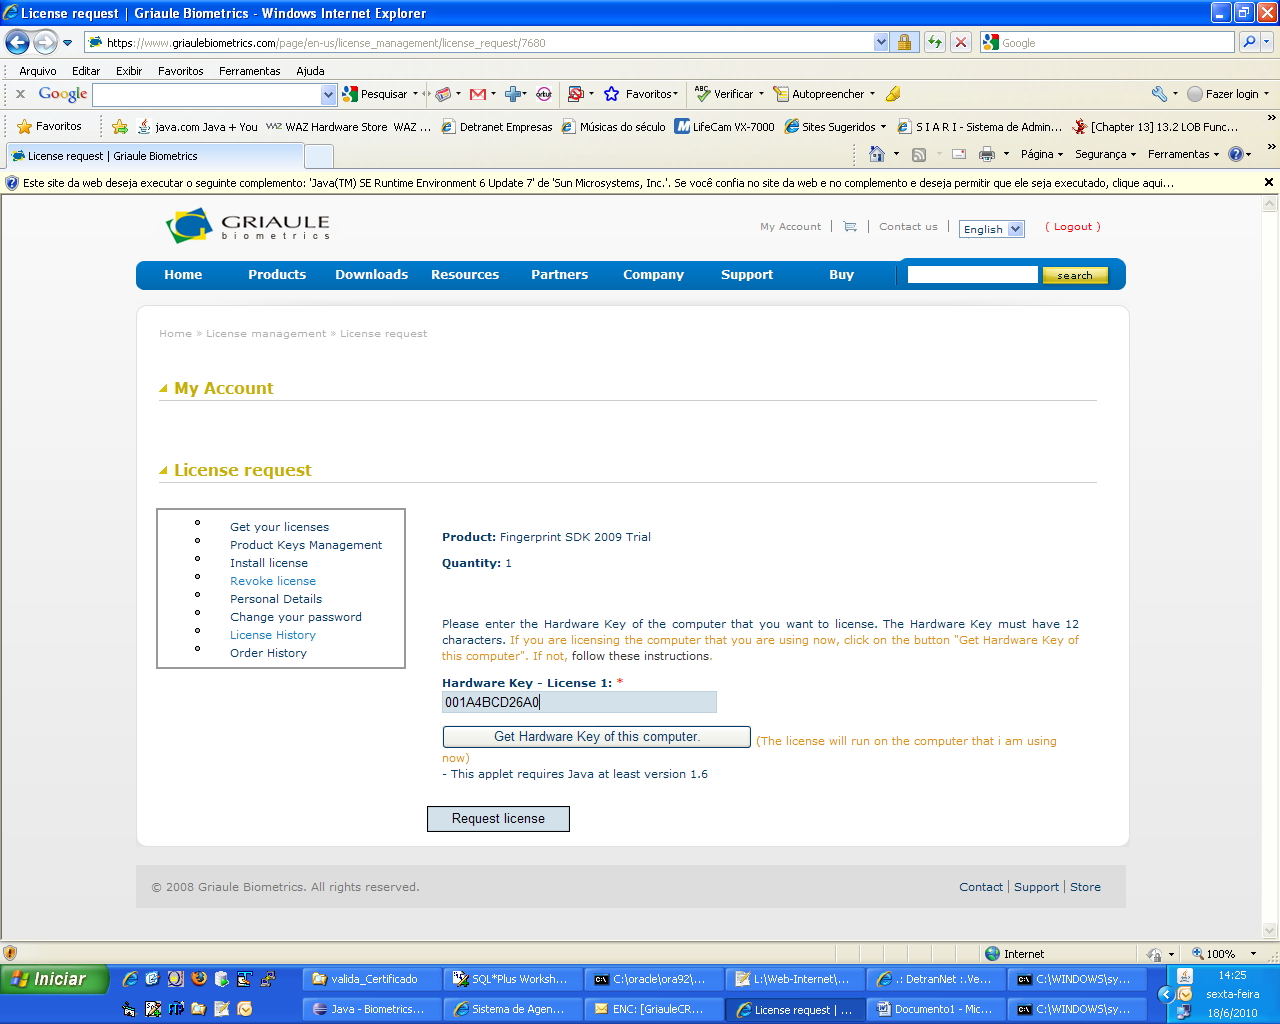Screen dimensions: 1280x1024
Task: Click the yellow search button
Action: tap(1075, 275)
